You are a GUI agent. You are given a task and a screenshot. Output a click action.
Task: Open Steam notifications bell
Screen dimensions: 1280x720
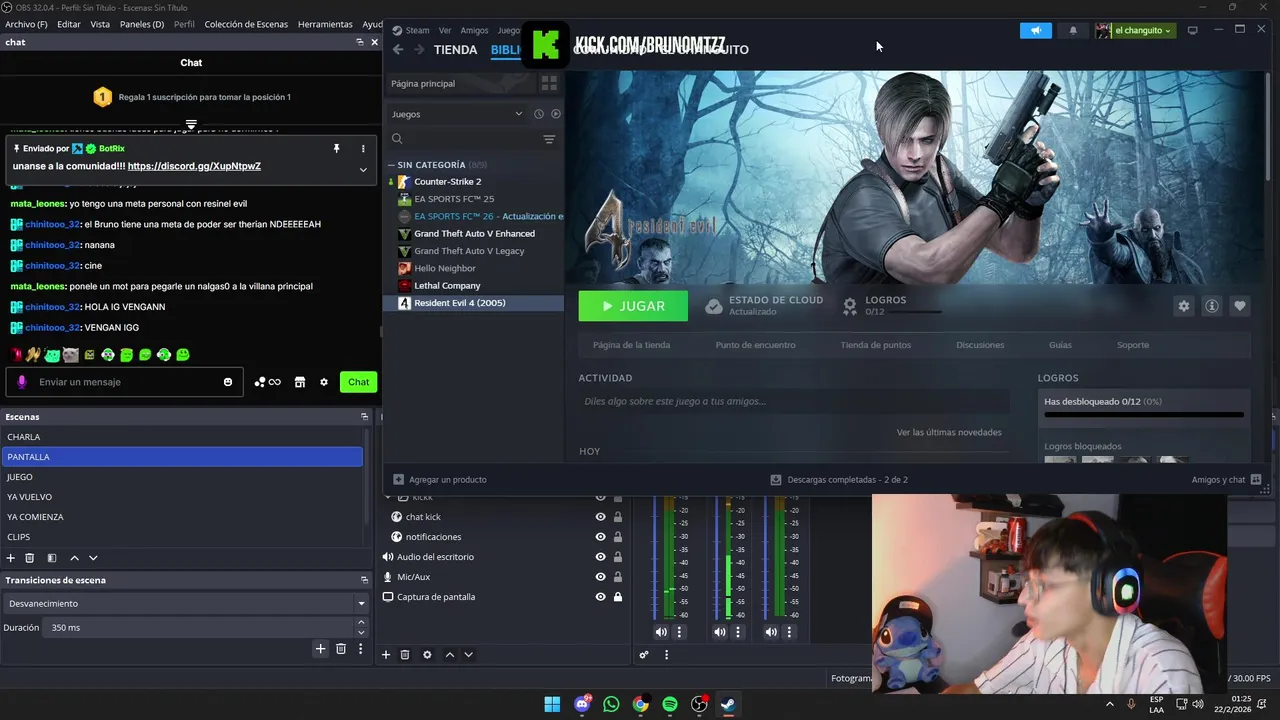pos(1073,30)
